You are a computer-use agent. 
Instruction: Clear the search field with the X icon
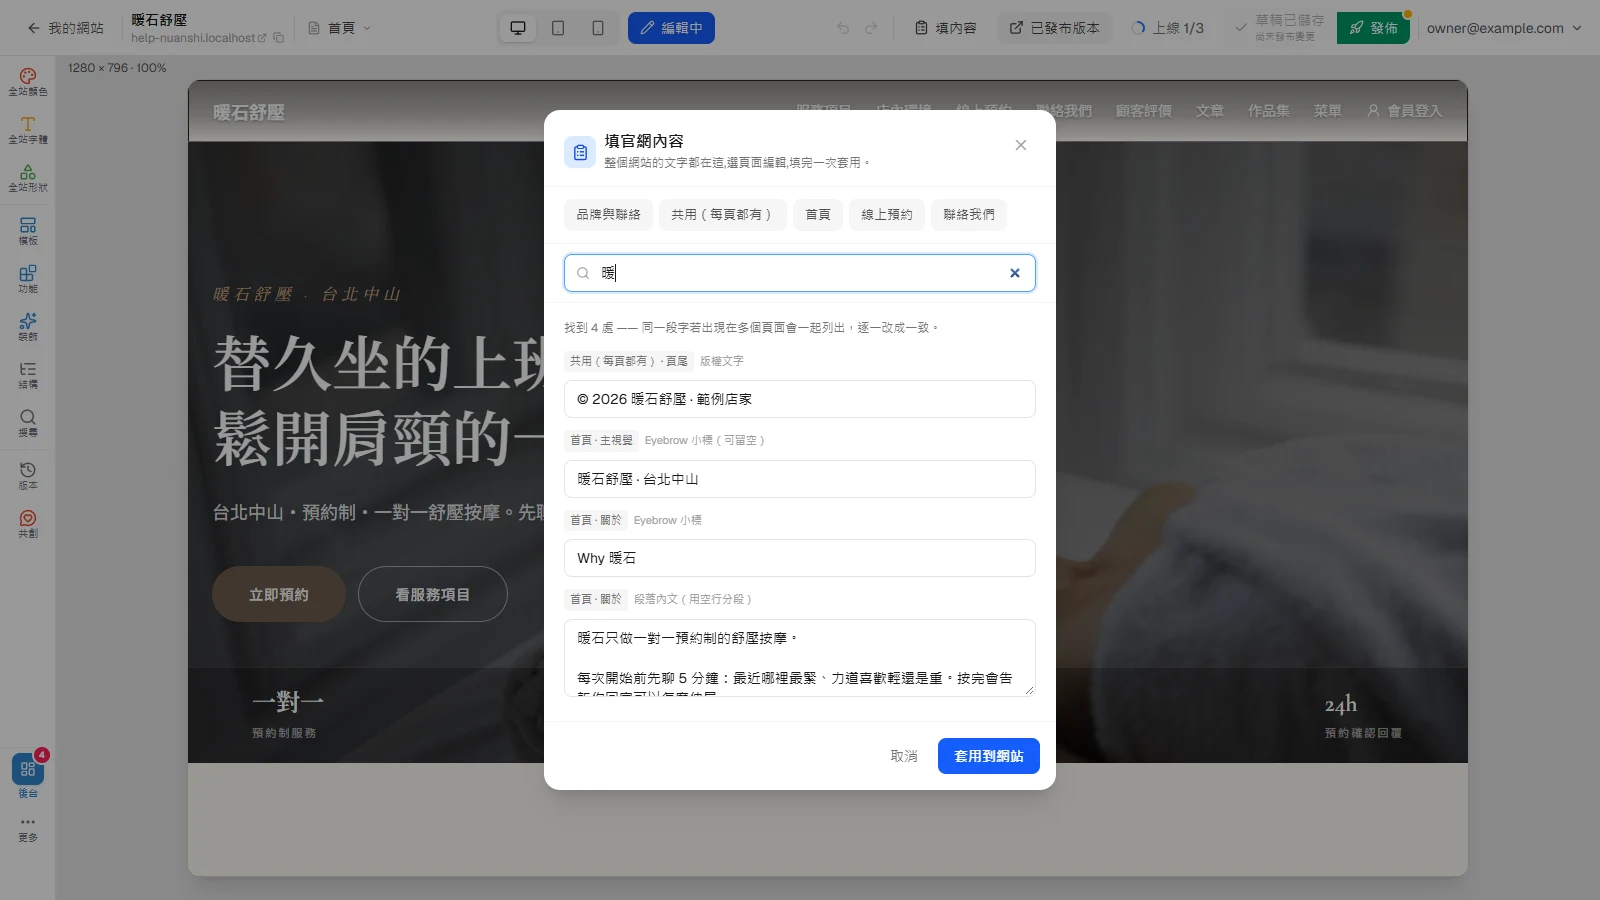point(1015,273)
